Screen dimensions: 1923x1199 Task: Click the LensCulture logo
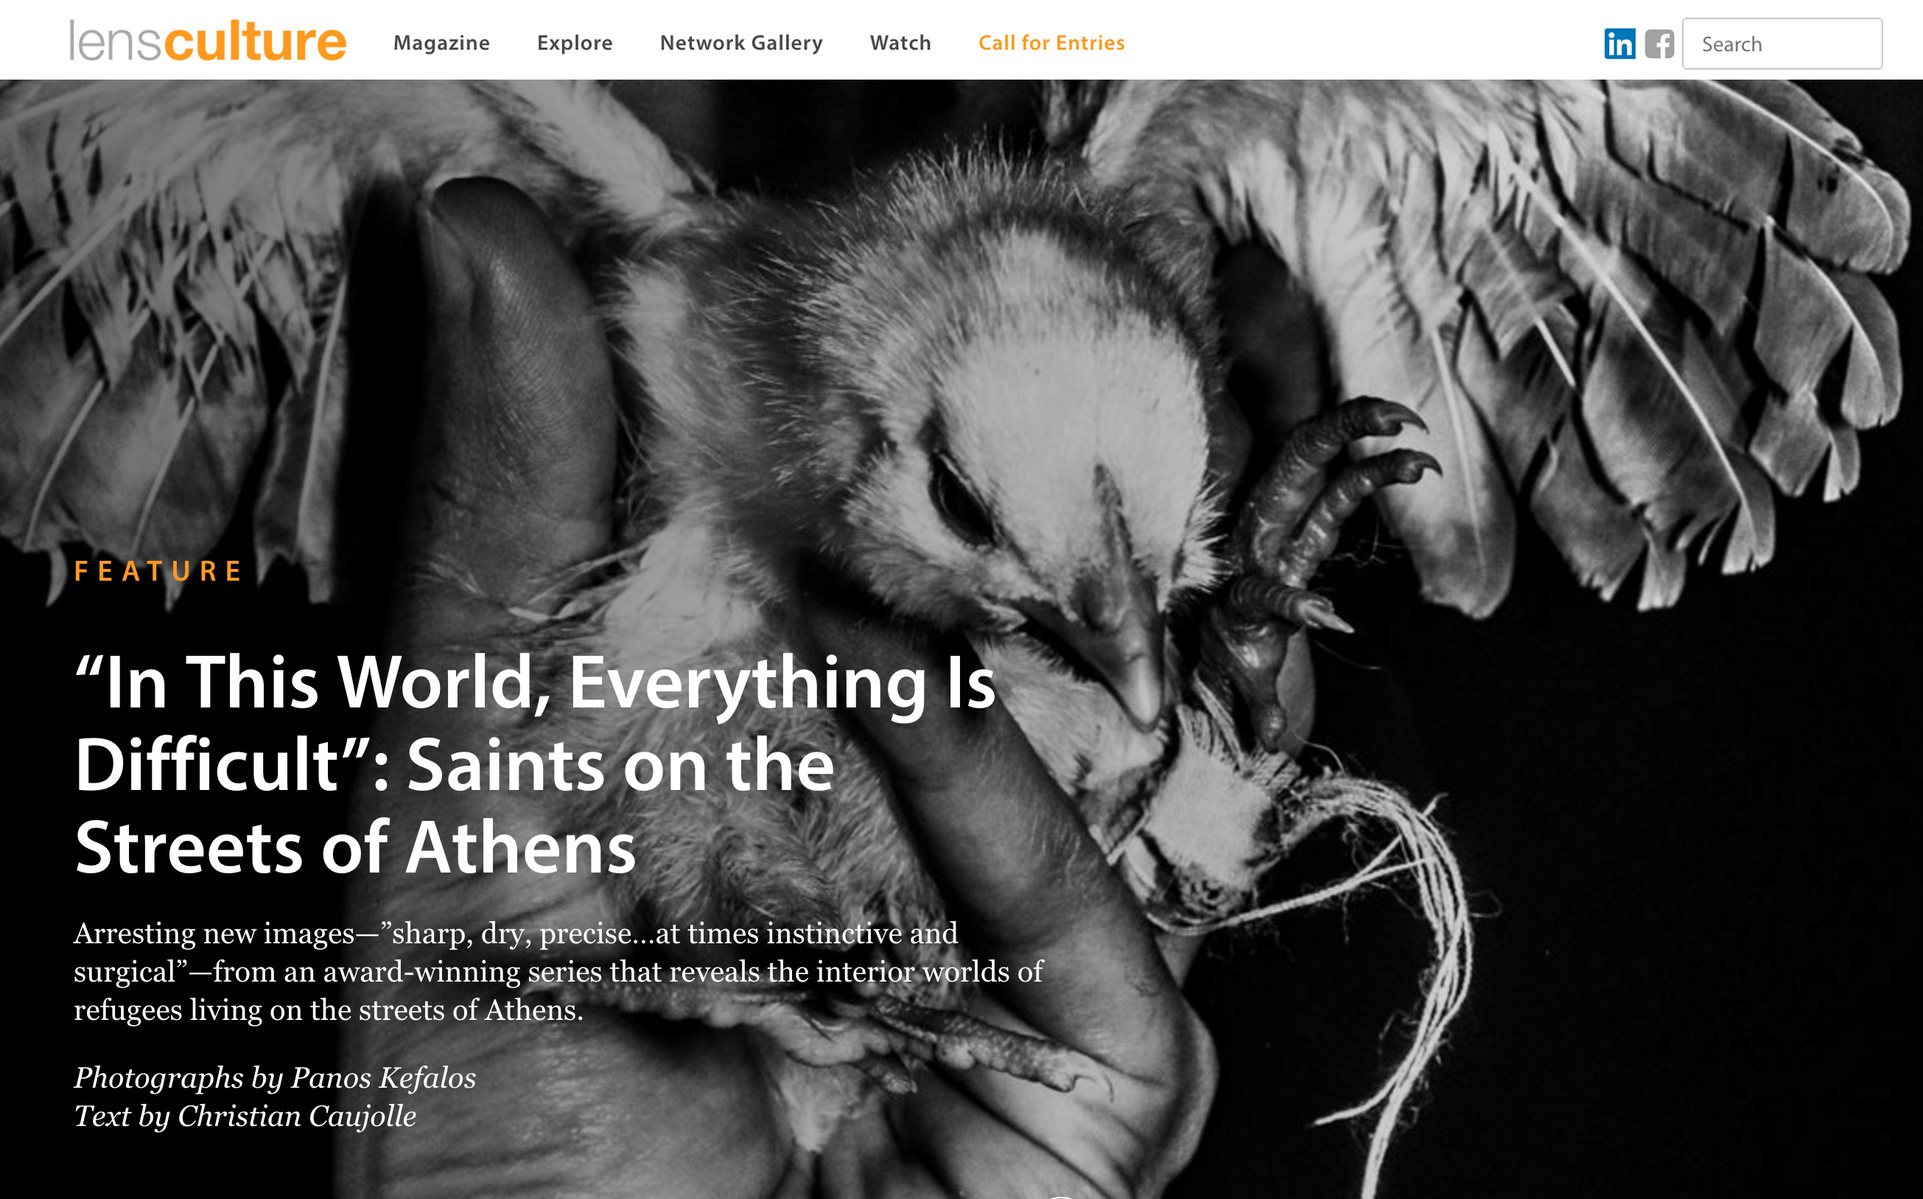pos(208,41)
